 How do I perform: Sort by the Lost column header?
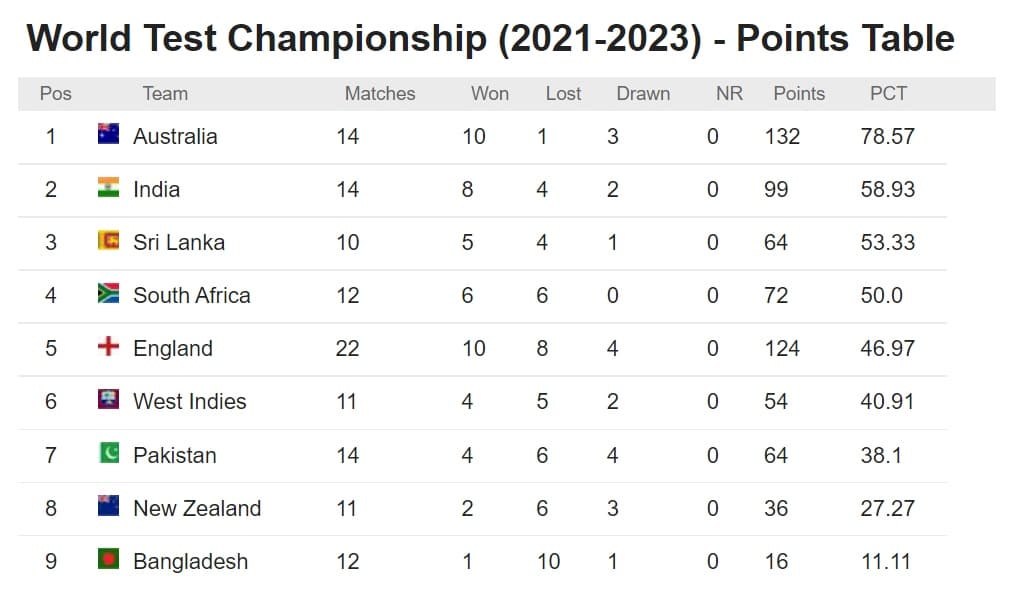(x=563, y=94)
